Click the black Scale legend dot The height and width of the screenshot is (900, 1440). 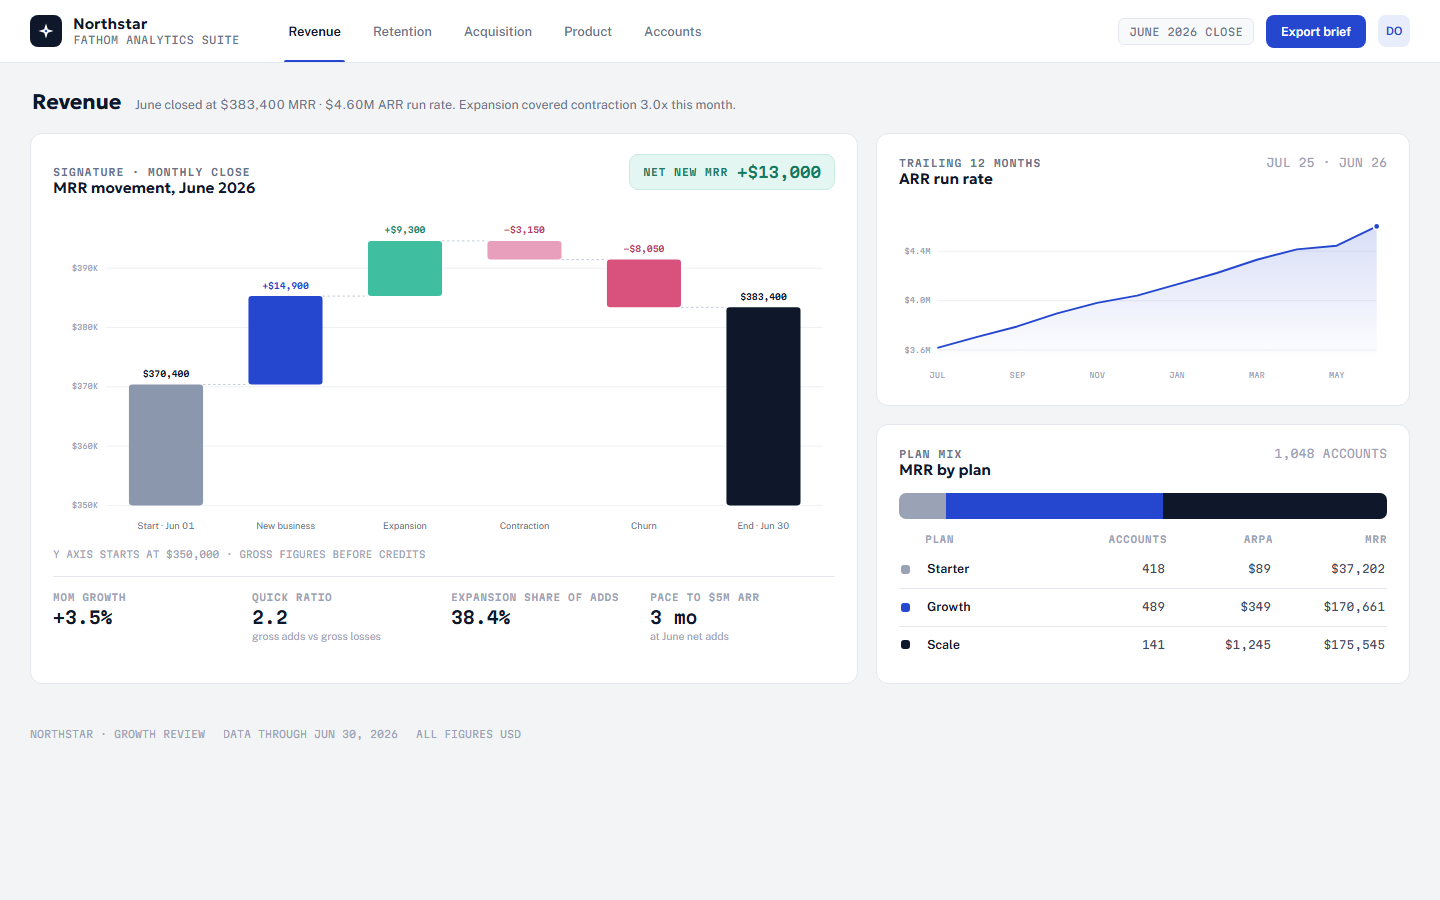click(905, 645)
